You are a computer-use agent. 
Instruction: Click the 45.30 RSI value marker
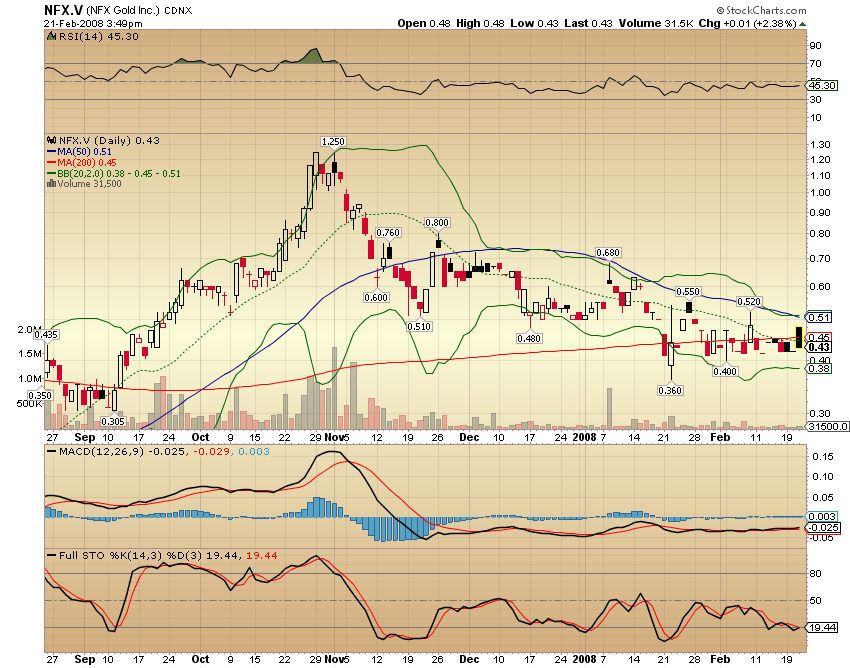click(821, 85)
